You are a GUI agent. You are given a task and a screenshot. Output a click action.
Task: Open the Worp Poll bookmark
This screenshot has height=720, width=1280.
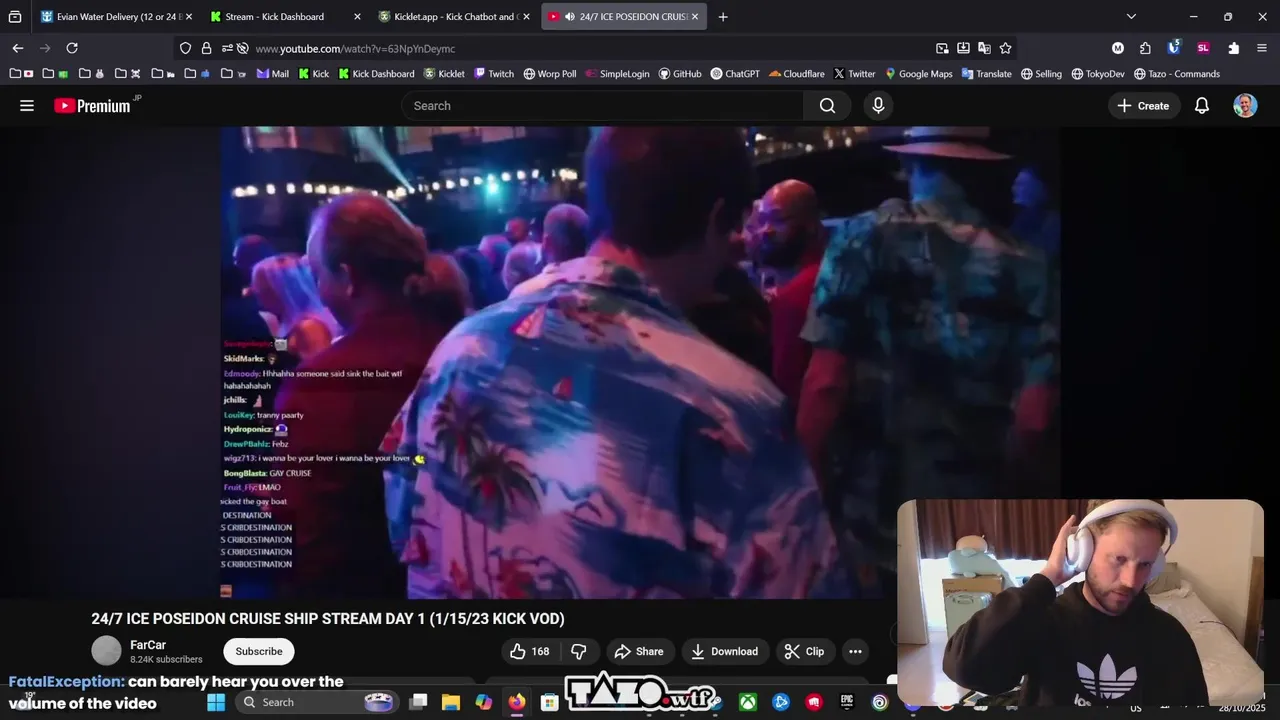550,74
